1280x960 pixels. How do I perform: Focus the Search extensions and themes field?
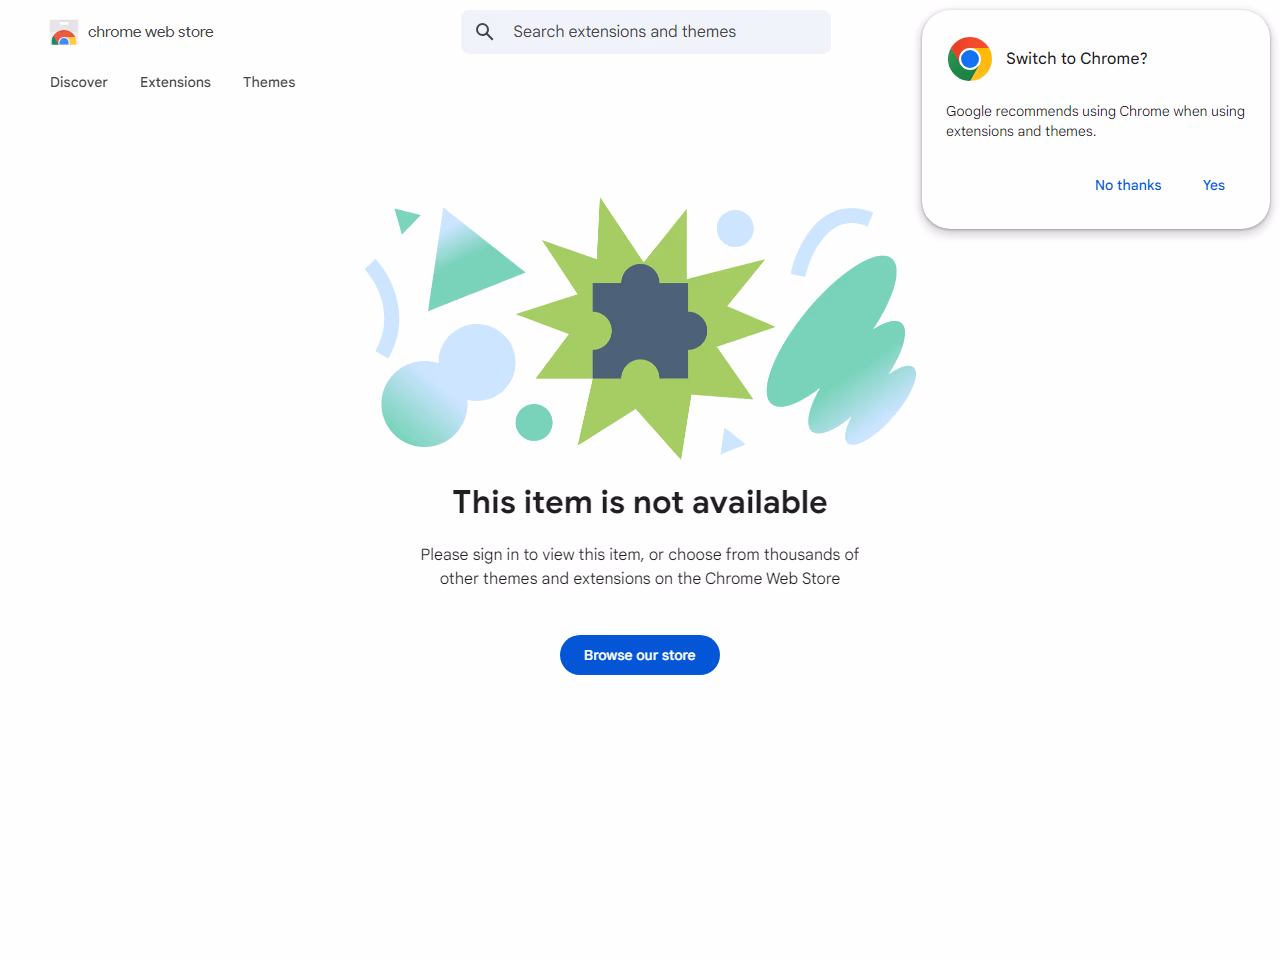[660, 32]
